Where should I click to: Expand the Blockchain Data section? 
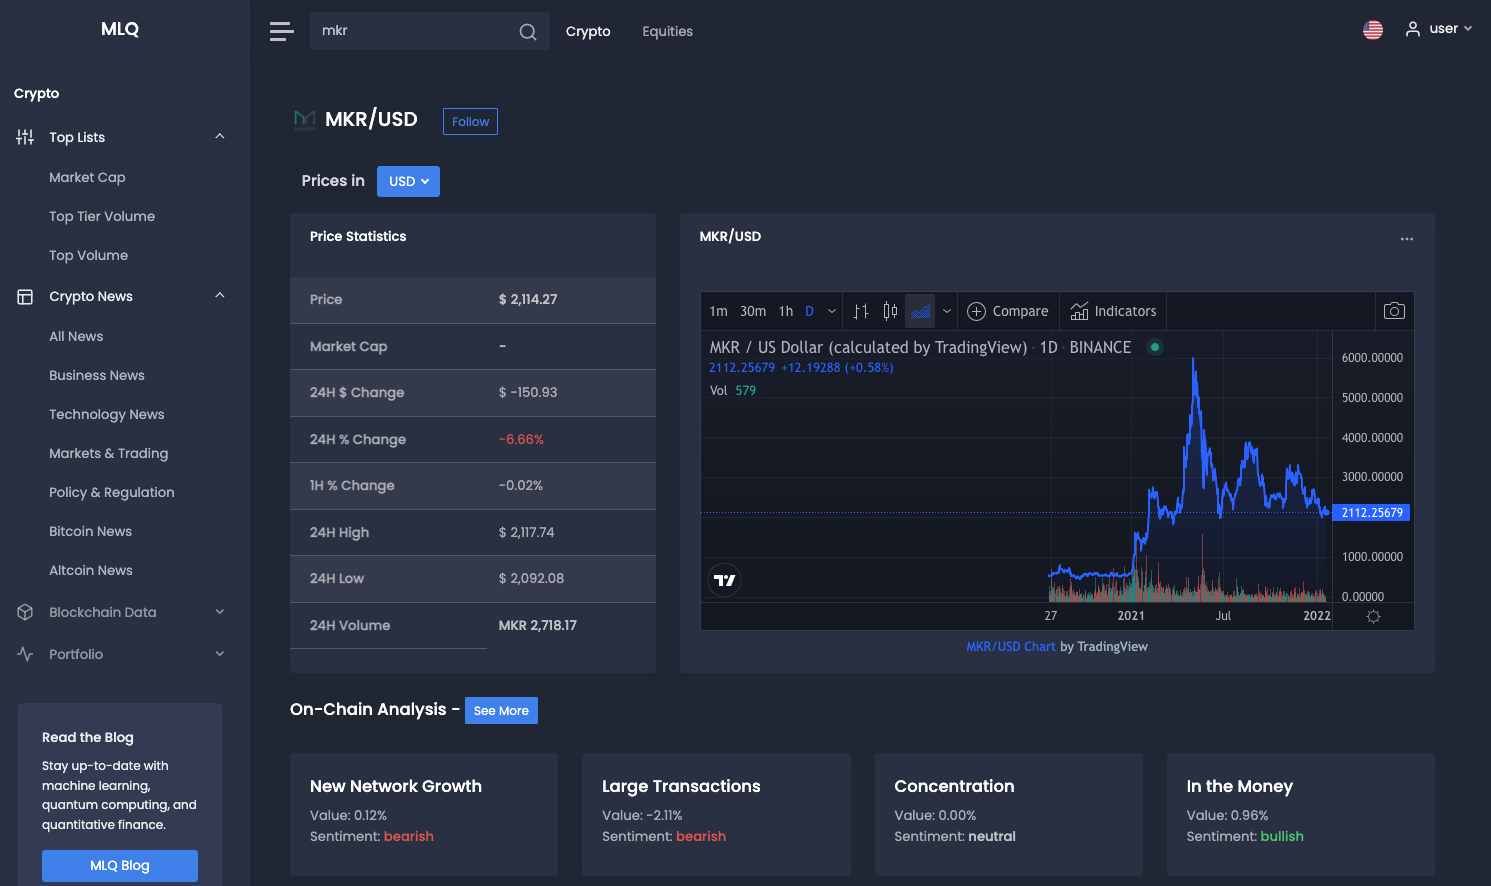click(x=220, y=612)
